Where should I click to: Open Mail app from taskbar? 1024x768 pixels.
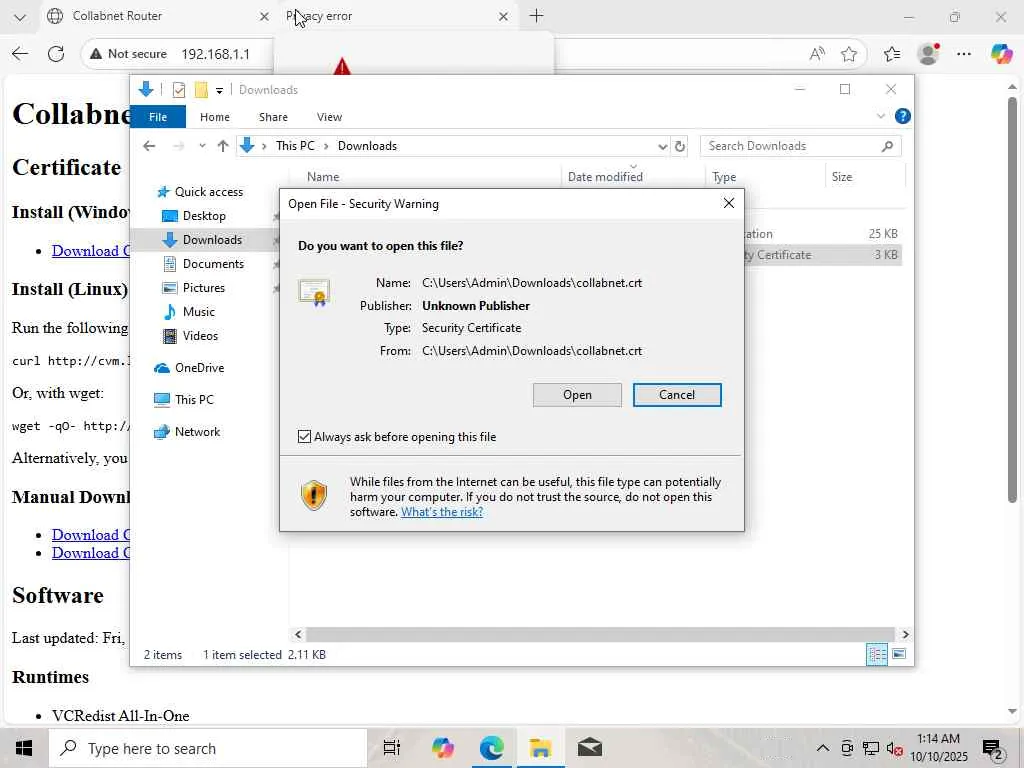pyautogui.click(x=590, y=748)
